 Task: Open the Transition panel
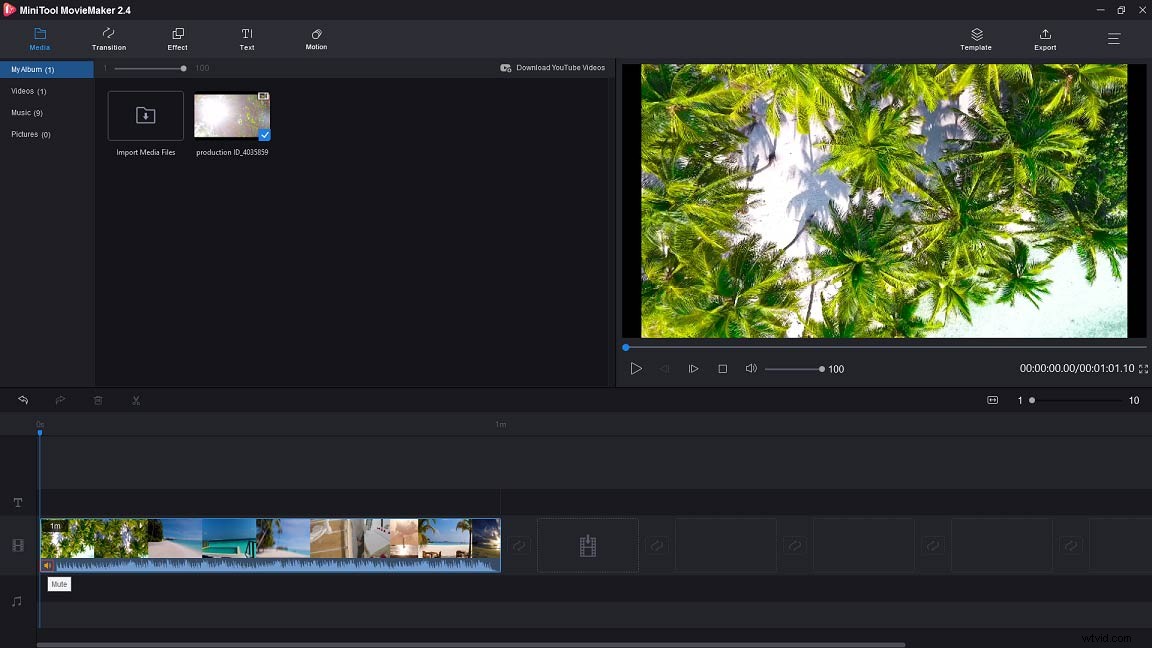coord(108,39)
